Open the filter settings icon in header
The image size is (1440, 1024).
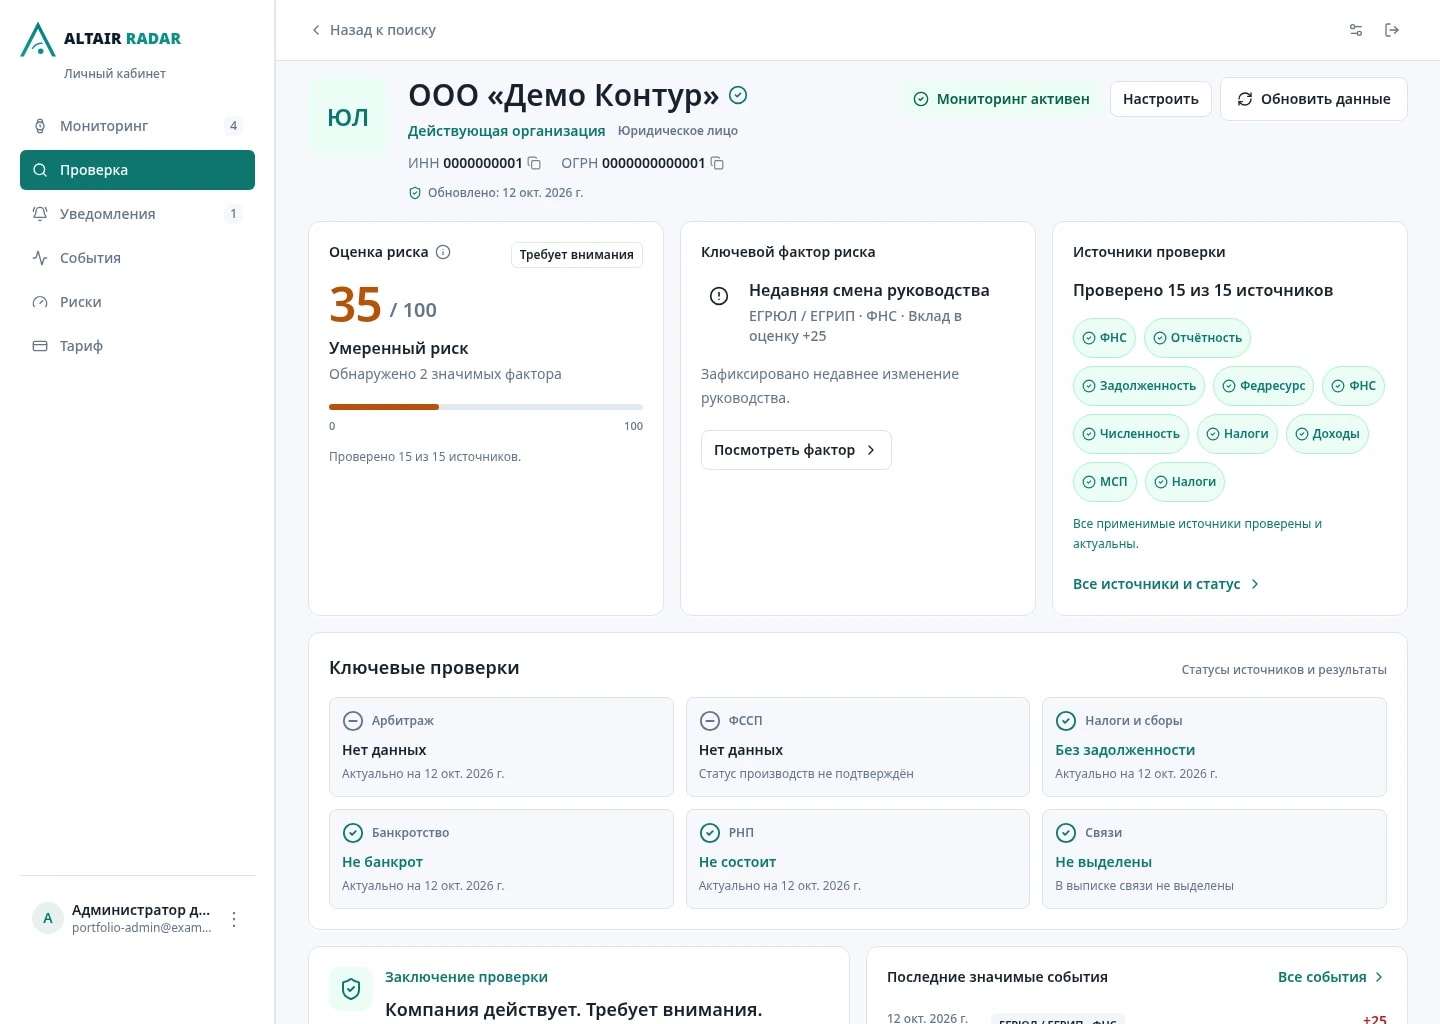[1356, 30]
